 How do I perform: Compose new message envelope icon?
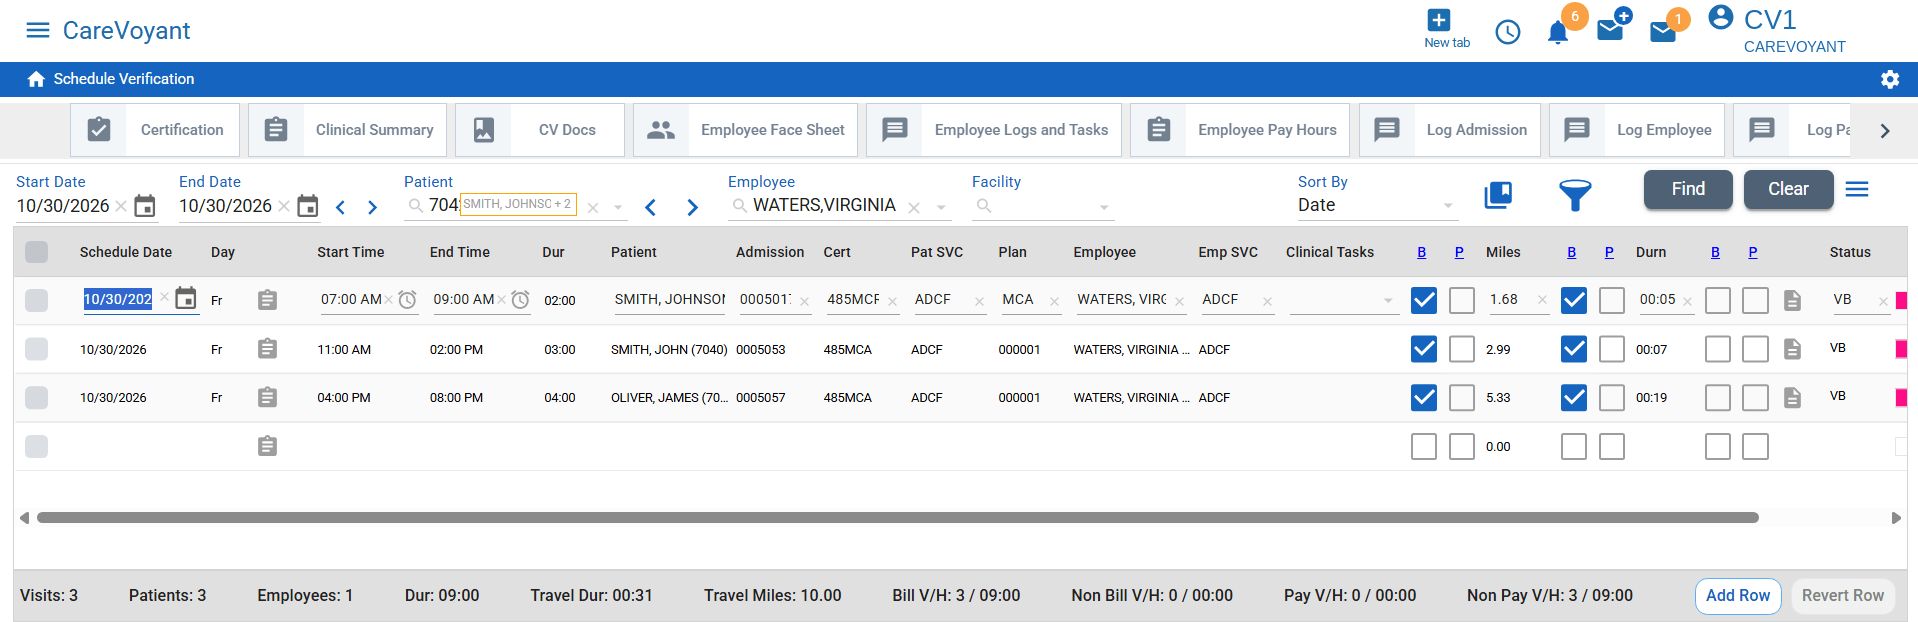(1612, 28)
